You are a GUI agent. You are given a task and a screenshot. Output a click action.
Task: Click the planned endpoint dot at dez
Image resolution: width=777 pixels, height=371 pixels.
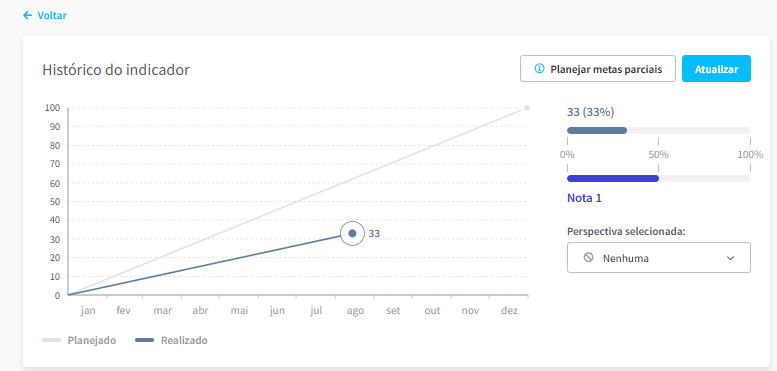(x=527, y=108)
